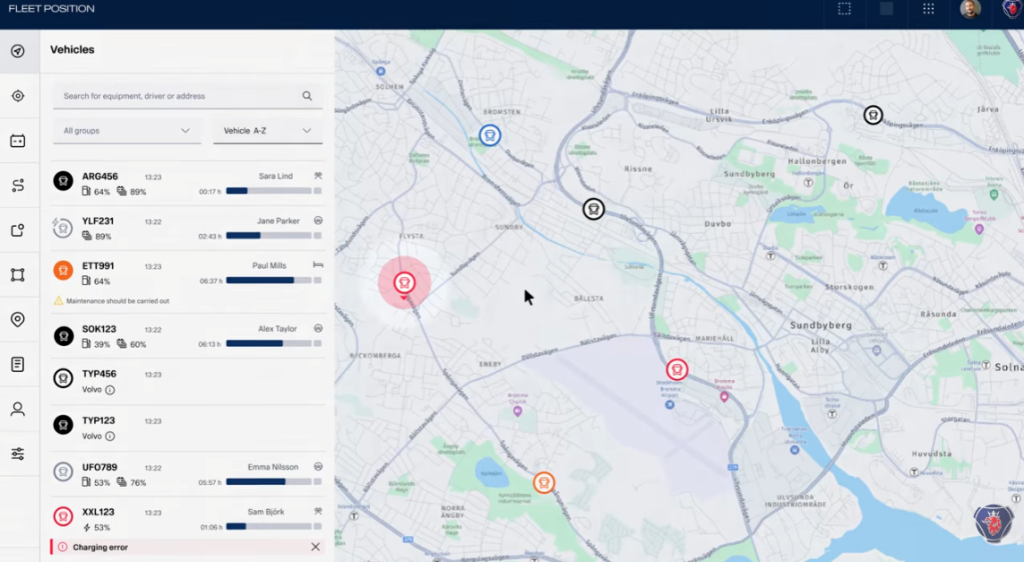The height and width of the screenshot is (562, 1024).
Task: Click driver name Alex Taylor
Action: coord(277,329)
